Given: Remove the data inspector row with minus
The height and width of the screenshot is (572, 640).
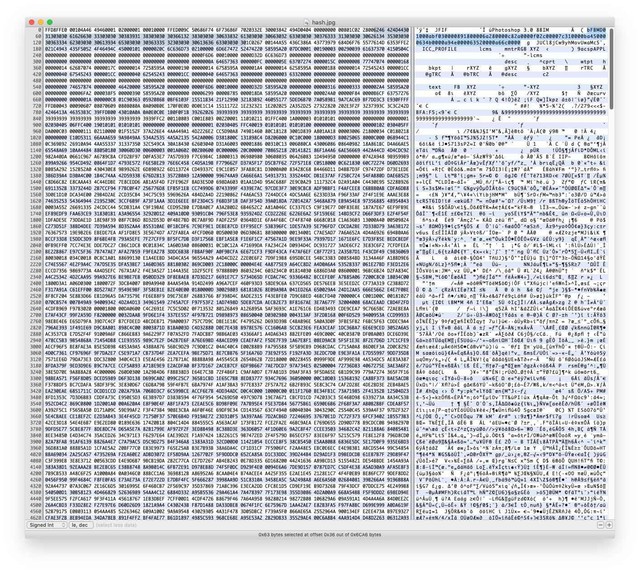Looking at the screenshot, I should click(x=600, y=525).
